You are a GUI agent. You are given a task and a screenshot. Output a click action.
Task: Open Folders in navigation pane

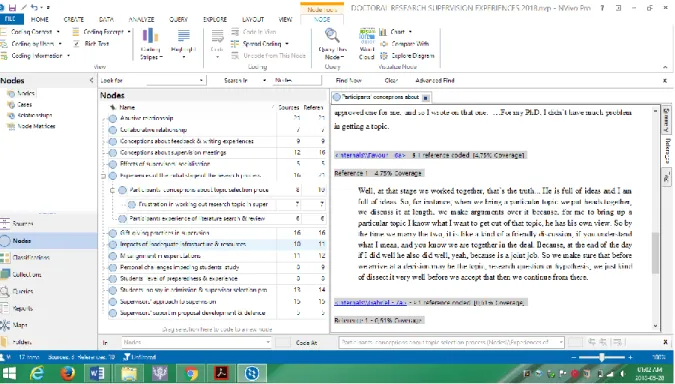(x=22, y=343)
